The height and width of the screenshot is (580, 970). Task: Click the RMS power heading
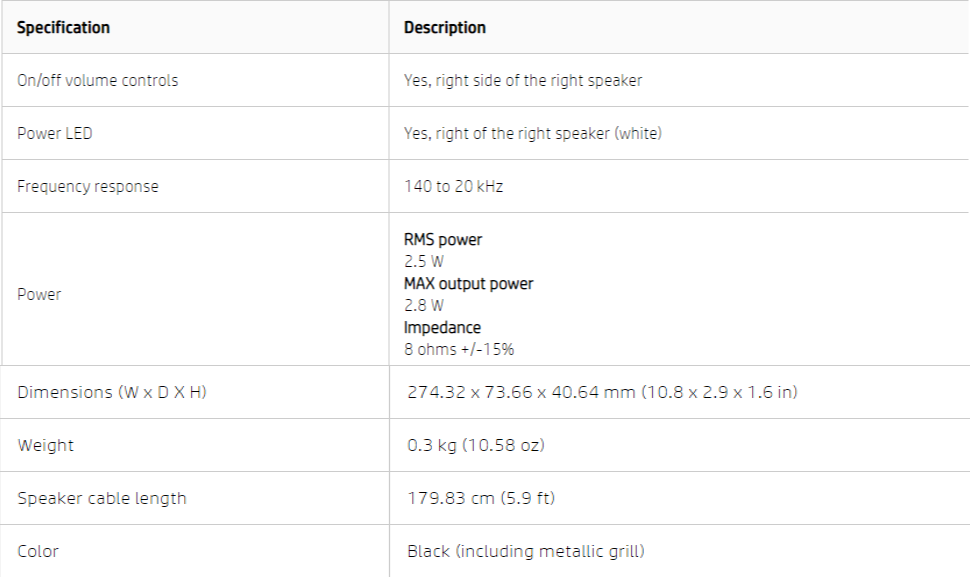click(x=442, y=240)
